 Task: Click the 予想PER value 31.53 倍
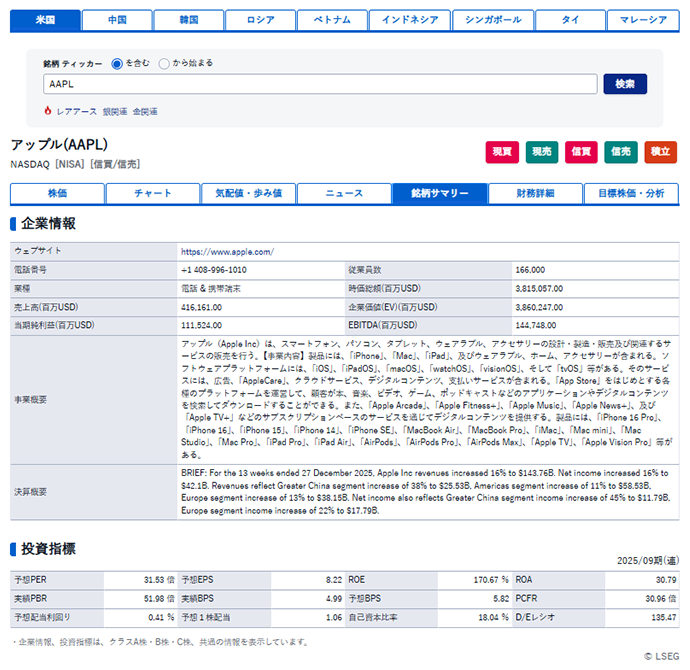[x=159, y=580]
